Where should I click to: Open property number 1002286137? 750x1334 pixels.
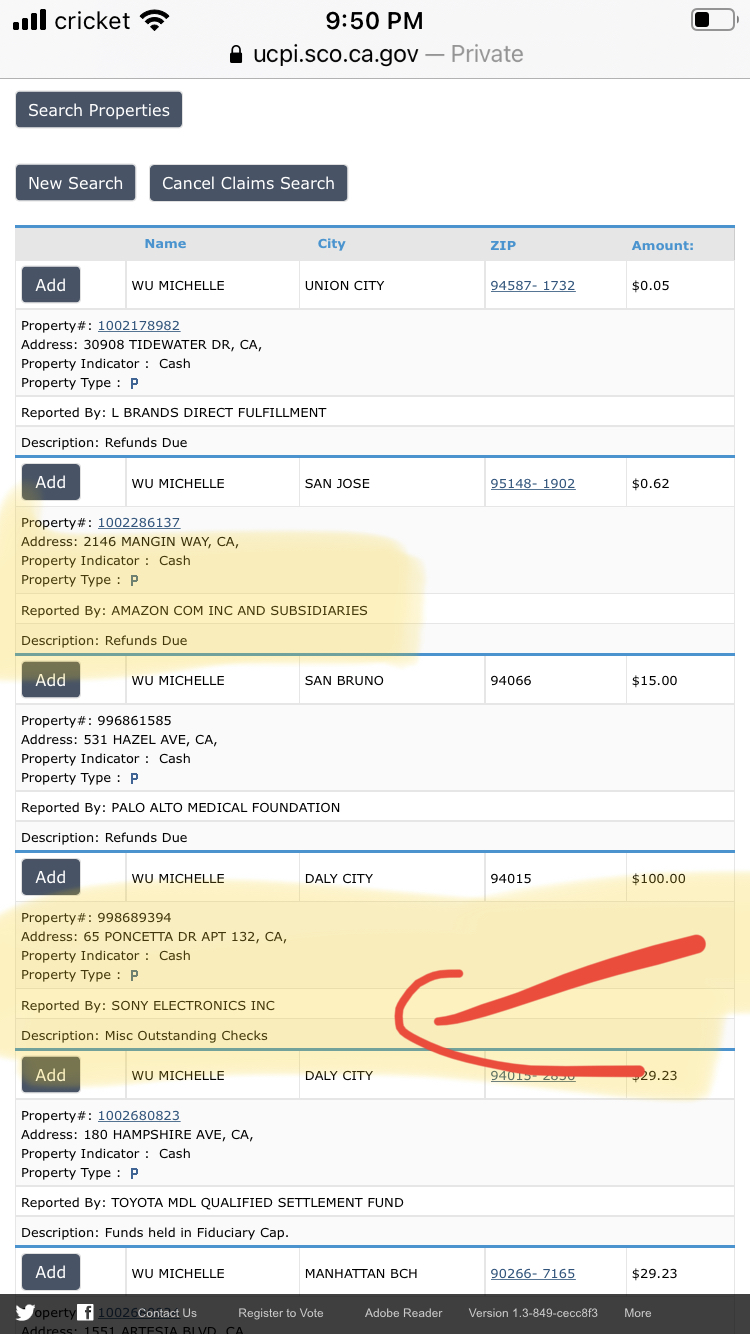[x=138, y=522]
